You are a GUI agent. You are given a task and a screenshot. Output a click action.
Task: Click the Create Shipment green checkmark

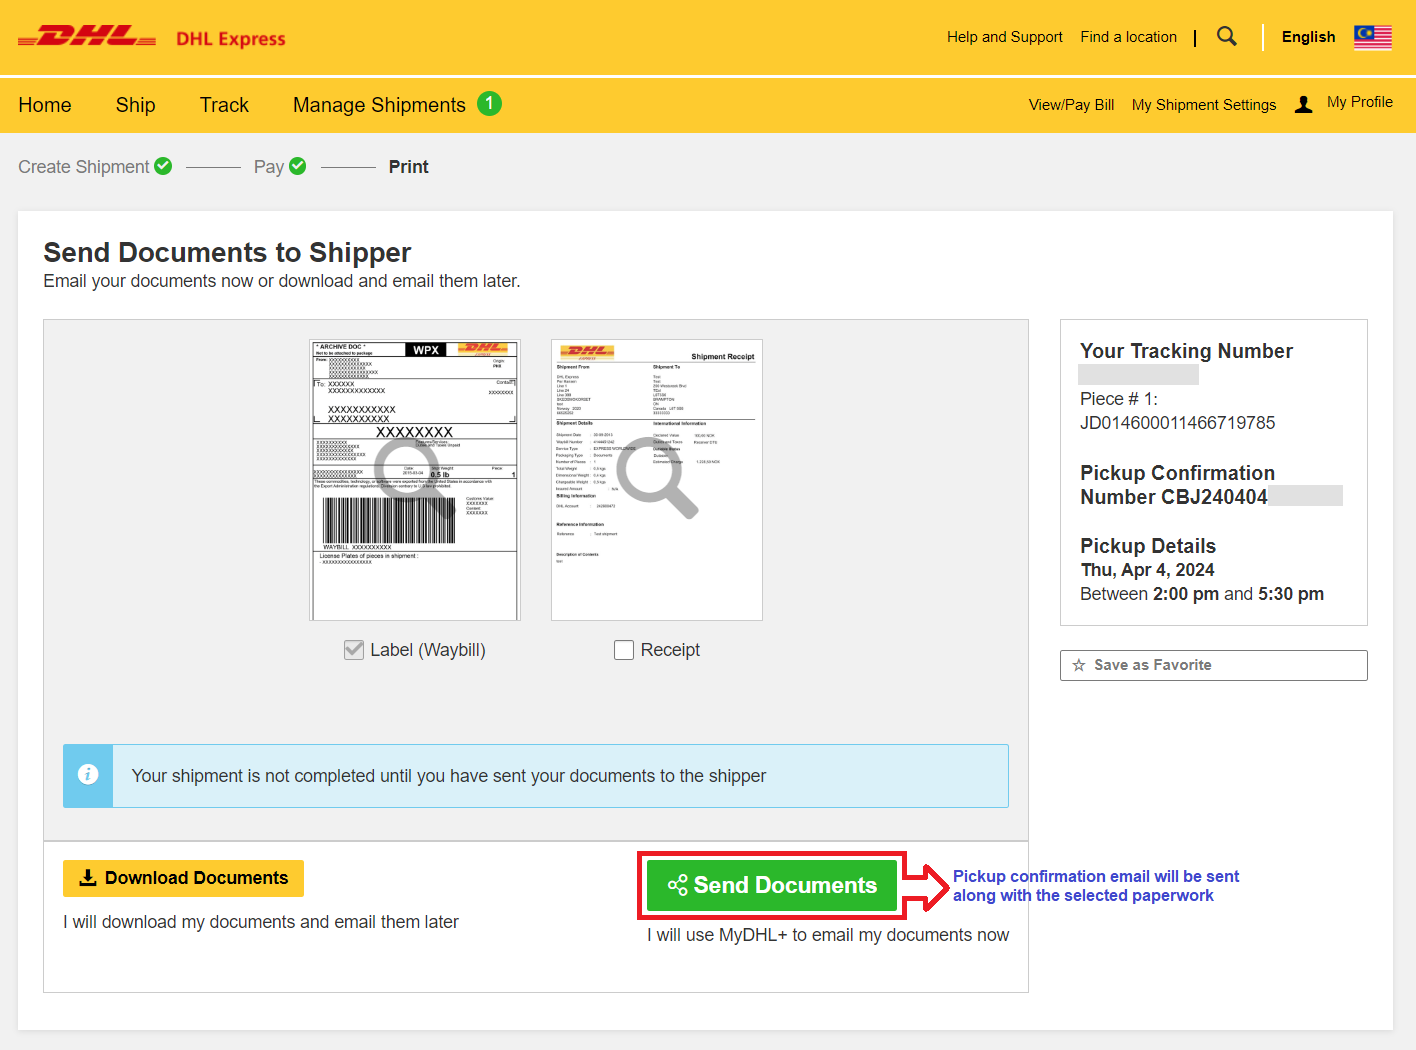[163, 166]
